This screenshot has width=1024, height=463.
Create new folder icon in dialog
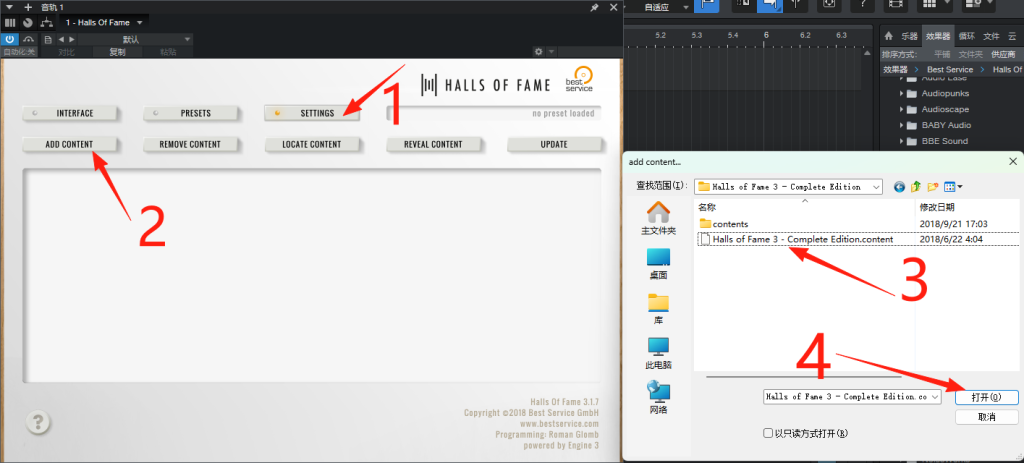click(933, 187)
